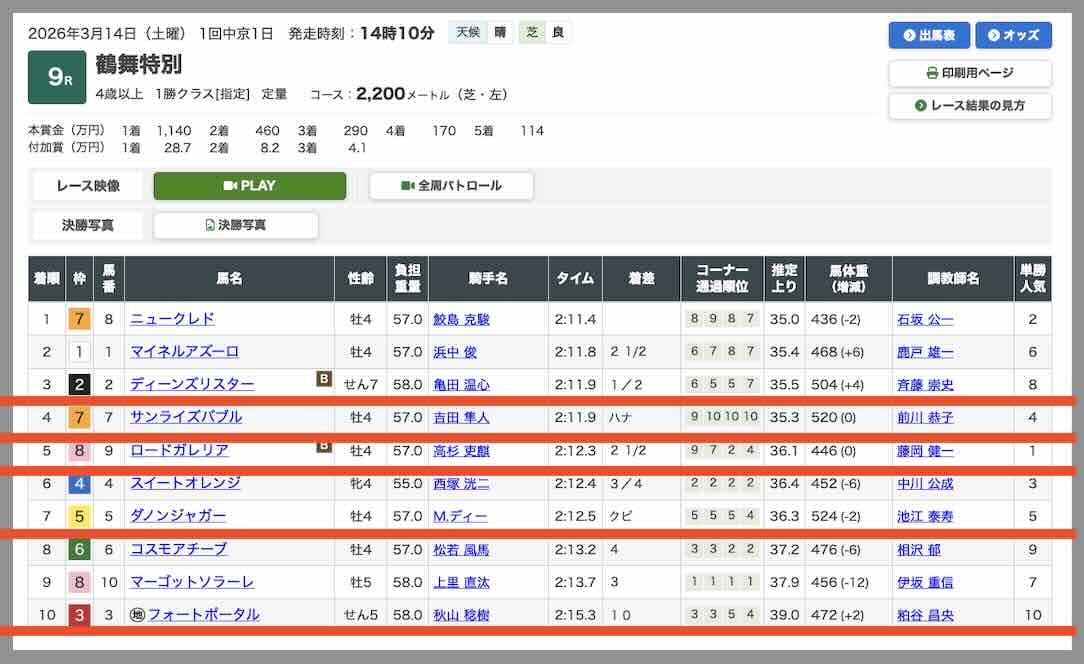Viewport: 1084px width, 664px height.
Task: Click the 地 mark next to フォートポータル
Action: click(x=138, y=615)
